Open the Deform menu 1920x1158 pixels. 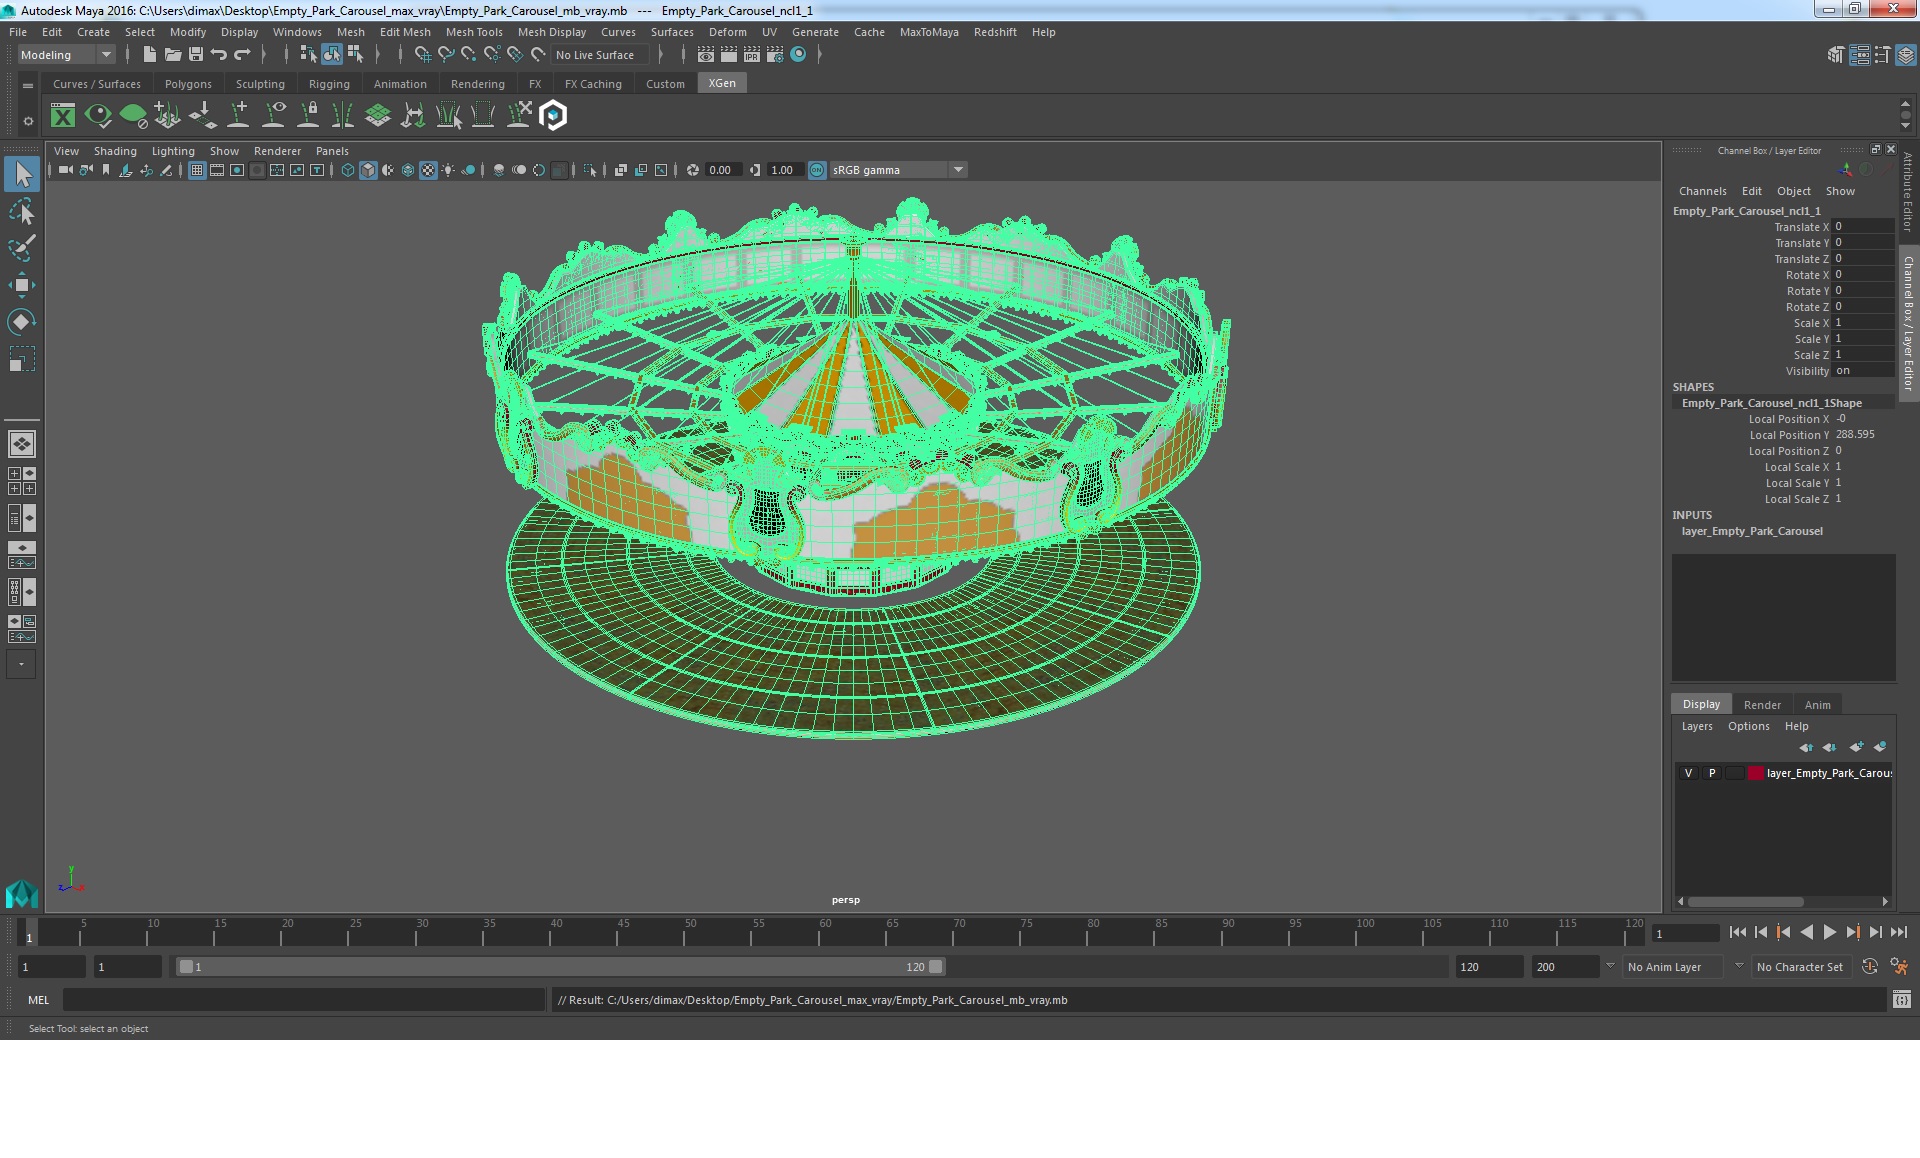click(x=727, y=32)
